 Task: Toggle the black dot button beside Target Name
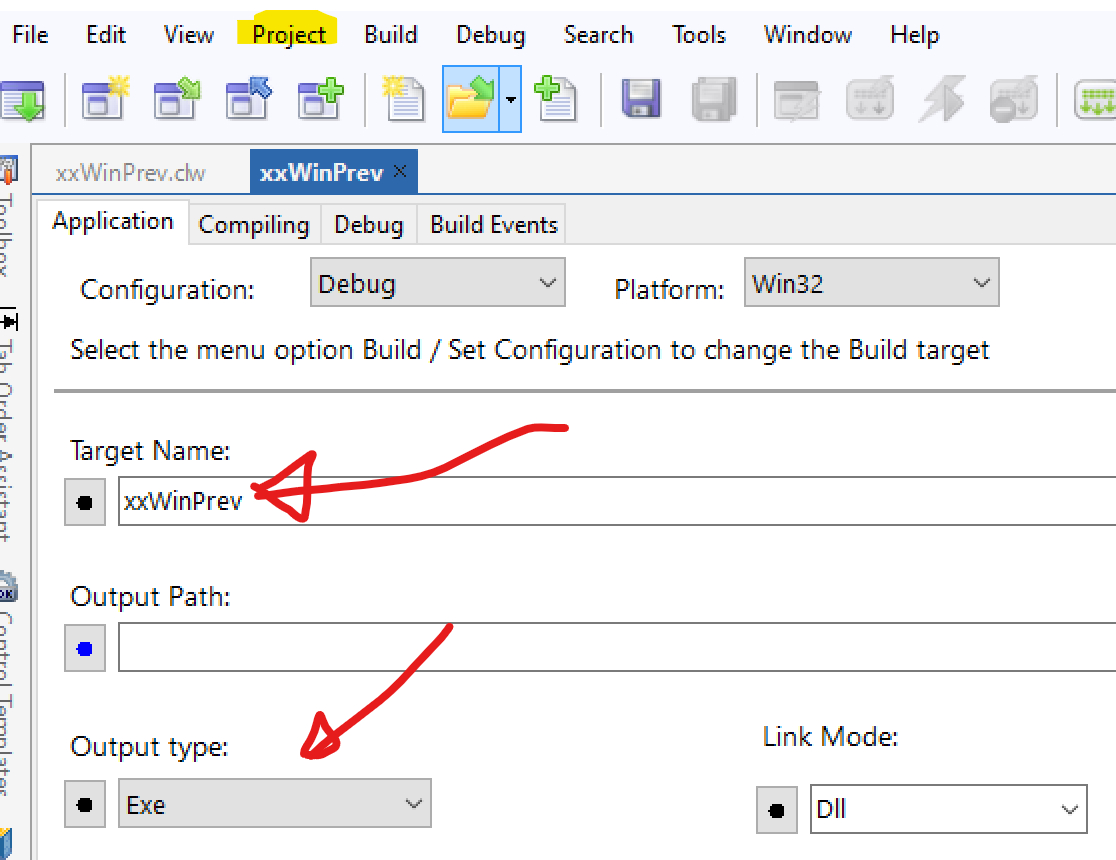point(85,502)
